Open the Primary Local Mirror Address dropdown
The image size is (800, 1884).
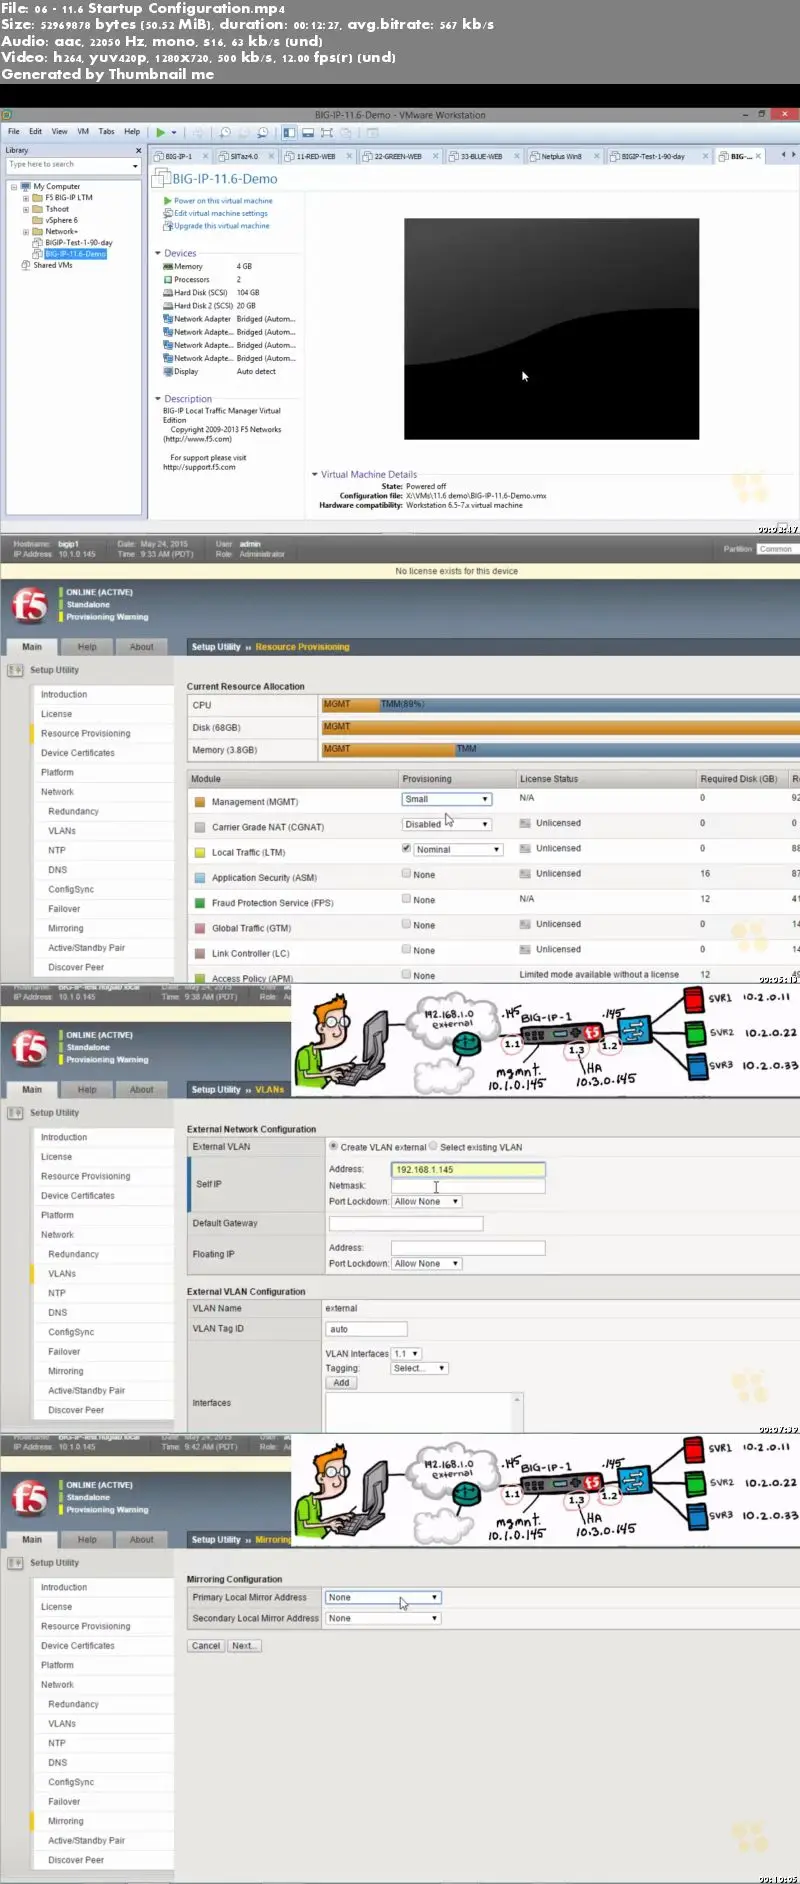pyautogui.click(x=383, y=1598)
